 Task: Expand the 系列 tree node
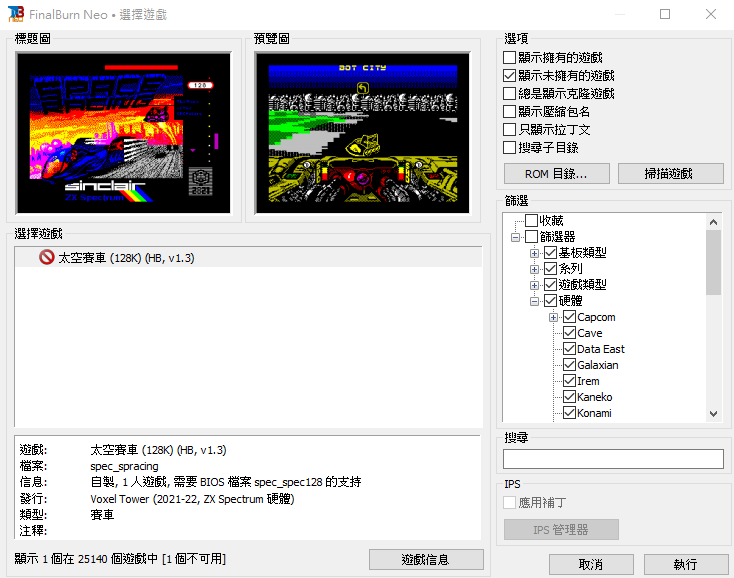tap(534, 269)
